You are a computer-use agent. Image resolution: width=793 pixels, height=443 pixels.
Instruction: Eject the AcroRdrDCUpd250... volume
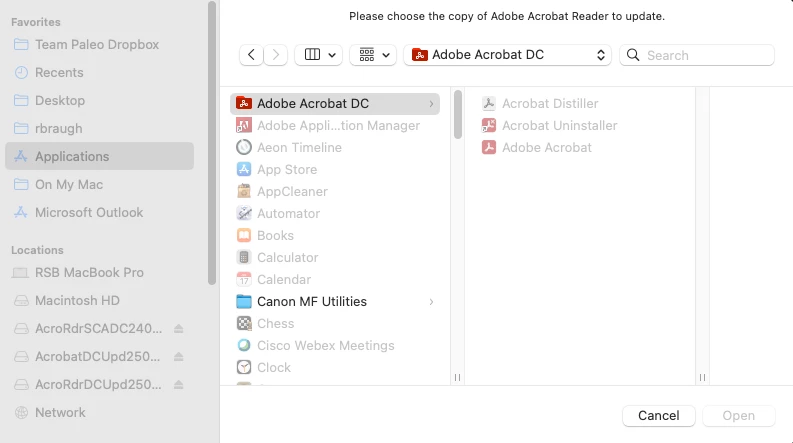tap(179, 385)
